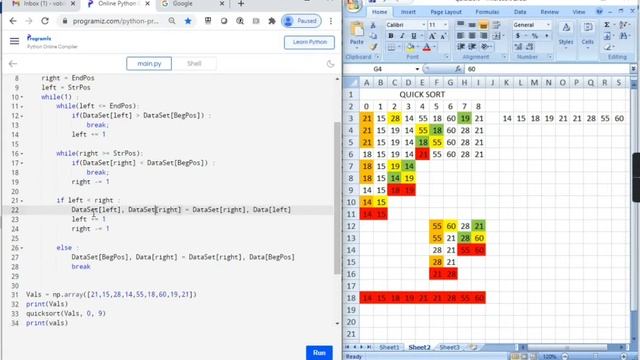Open the Programiz hamburger menu

(x=14, y=41)
